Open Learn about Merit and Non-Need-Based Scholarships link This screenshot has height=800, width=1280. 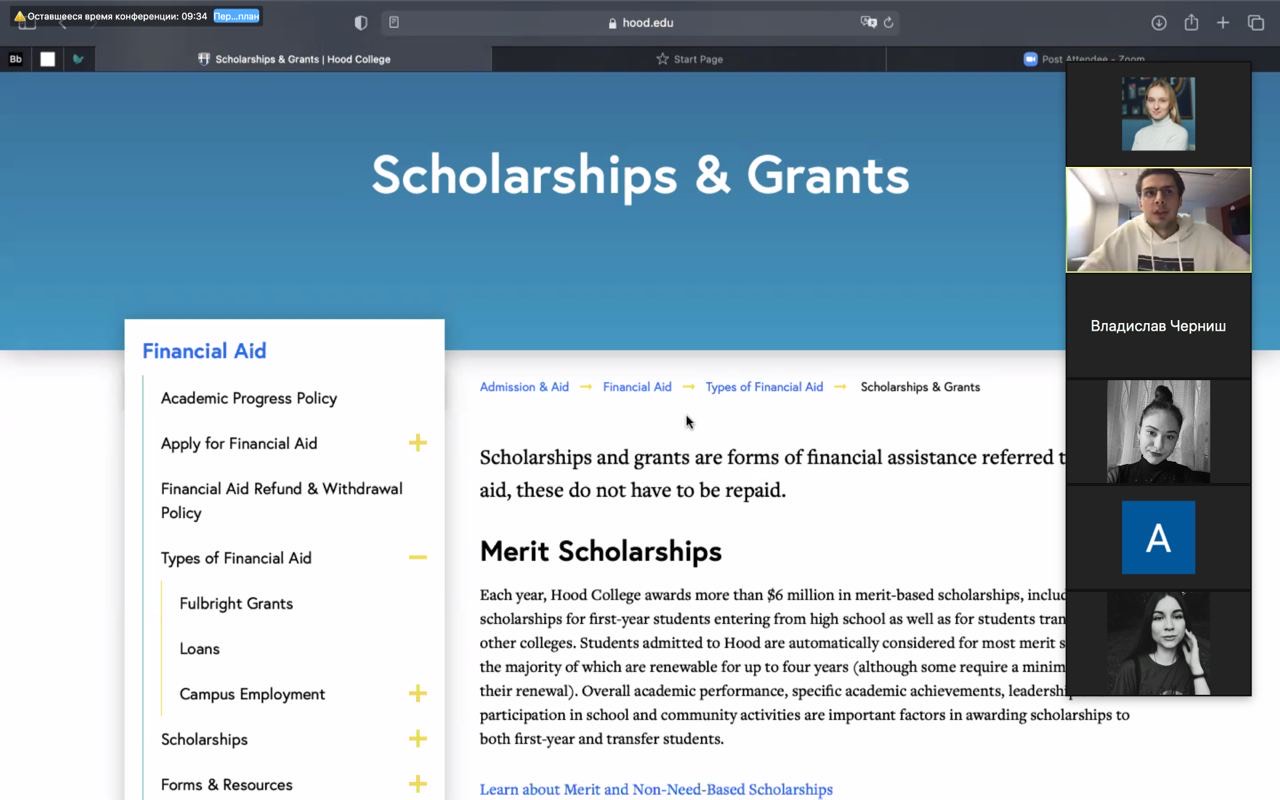coord(656,789)
